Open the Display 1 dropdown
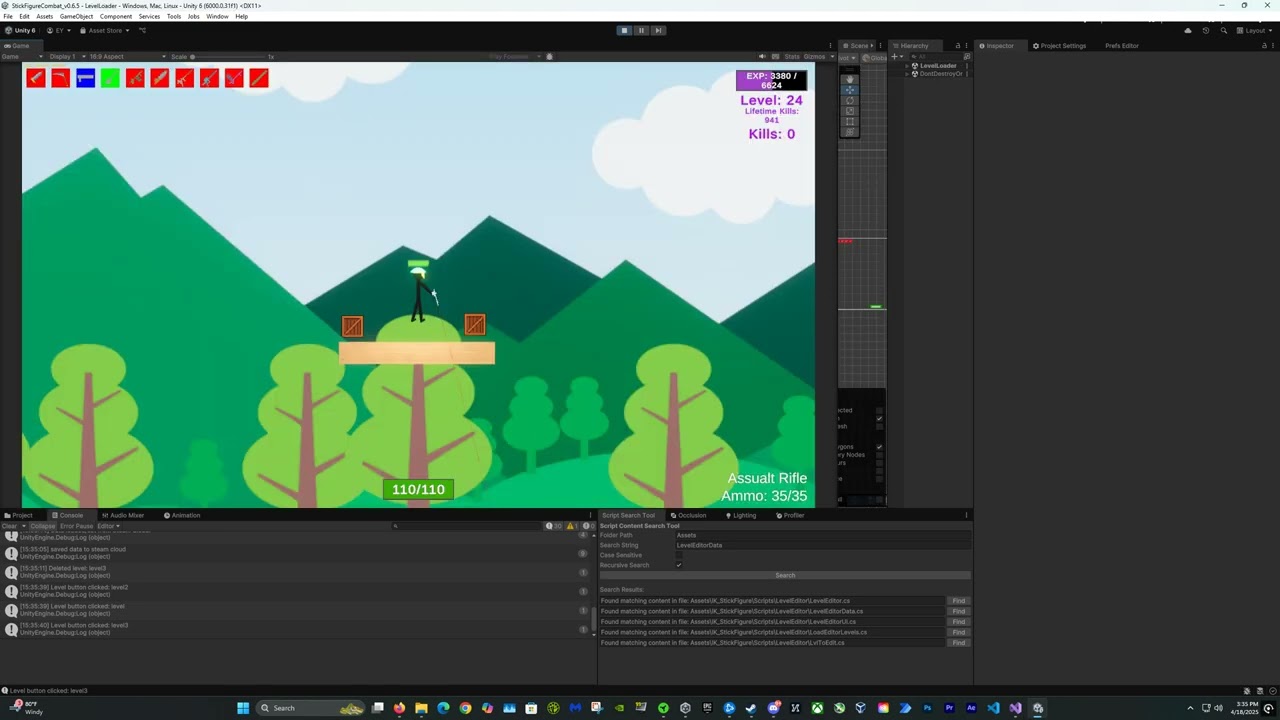This screenshot has height=720, width=1280. 65,56
